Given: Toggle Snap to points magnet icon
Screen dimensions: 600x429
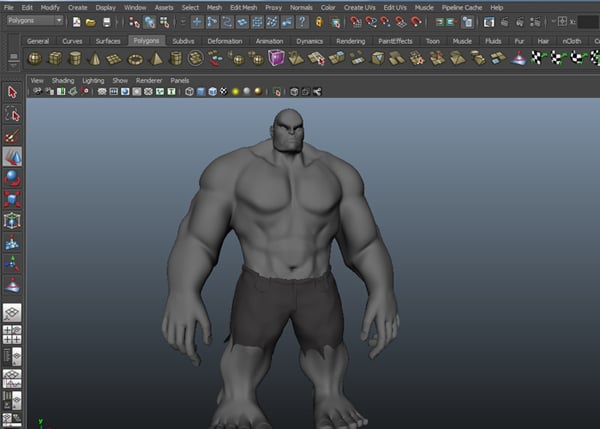Looking at the screenshot, I should click(x=385, y=22).
